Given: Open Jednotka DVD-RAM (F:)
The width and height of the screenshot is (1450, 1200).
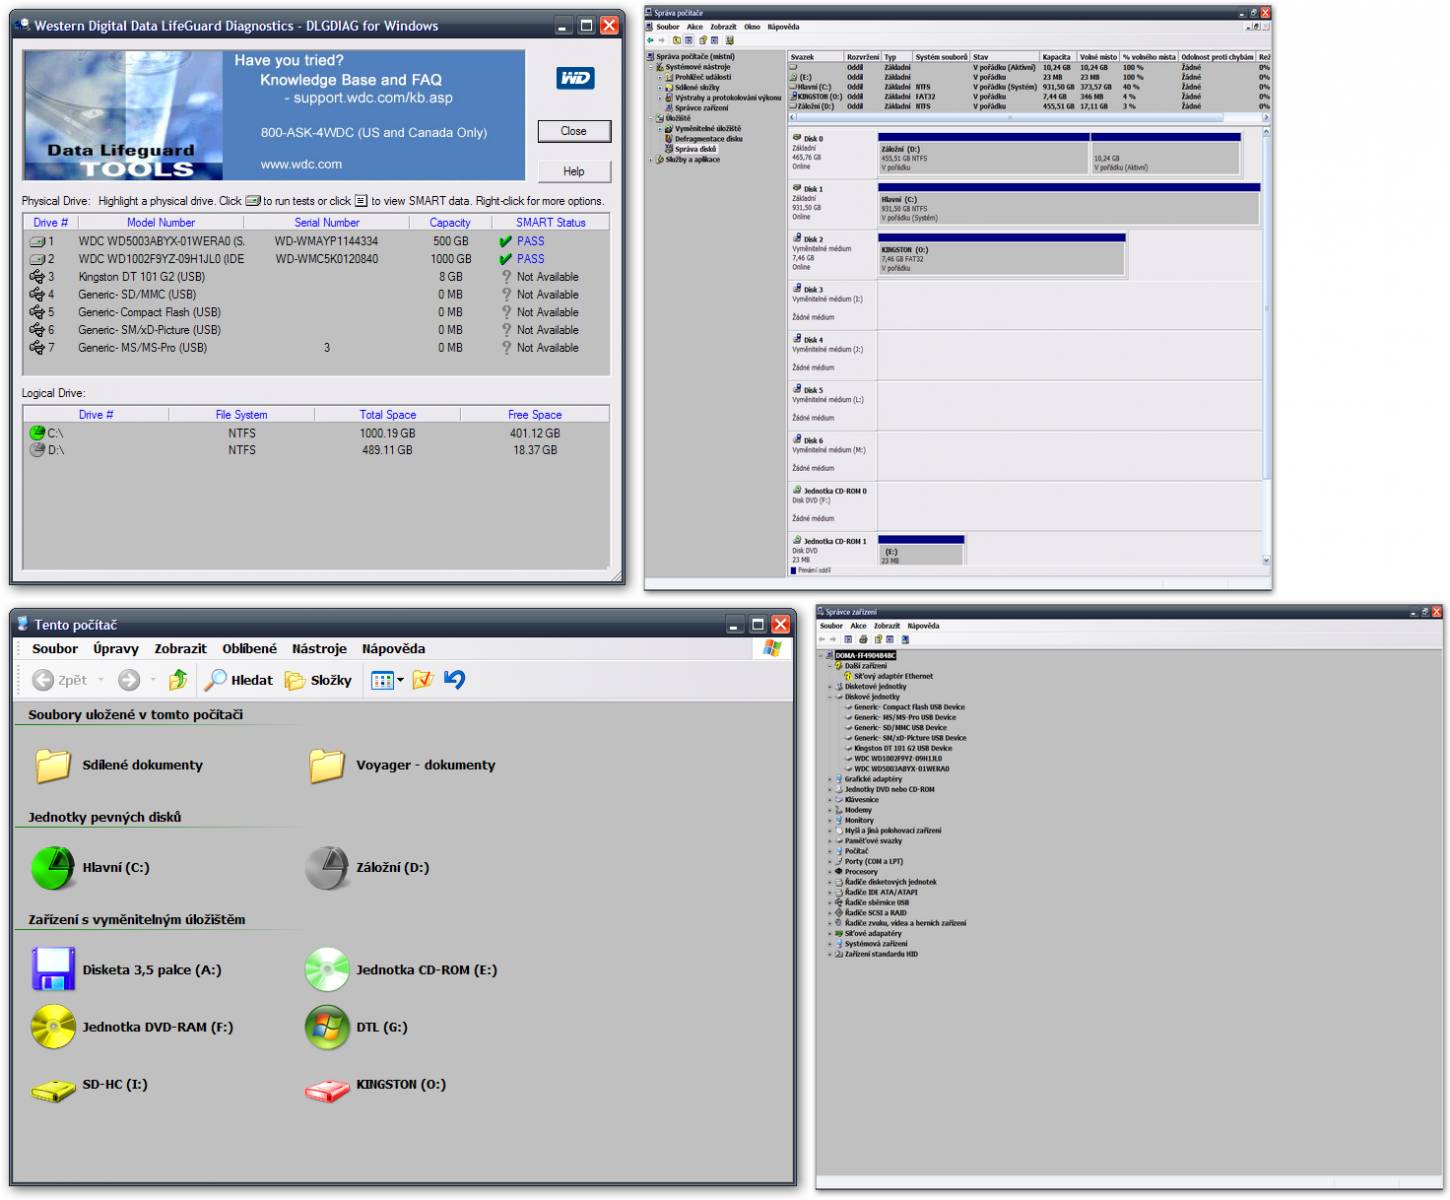Looking at the screenshot, I should (131, 1027).
